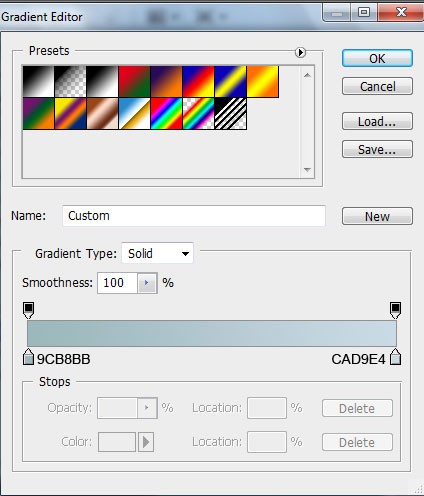Viewport: 424px width, 496px height.
Task: Open the presets flyout menu arrow
Action: coord(300,52)
